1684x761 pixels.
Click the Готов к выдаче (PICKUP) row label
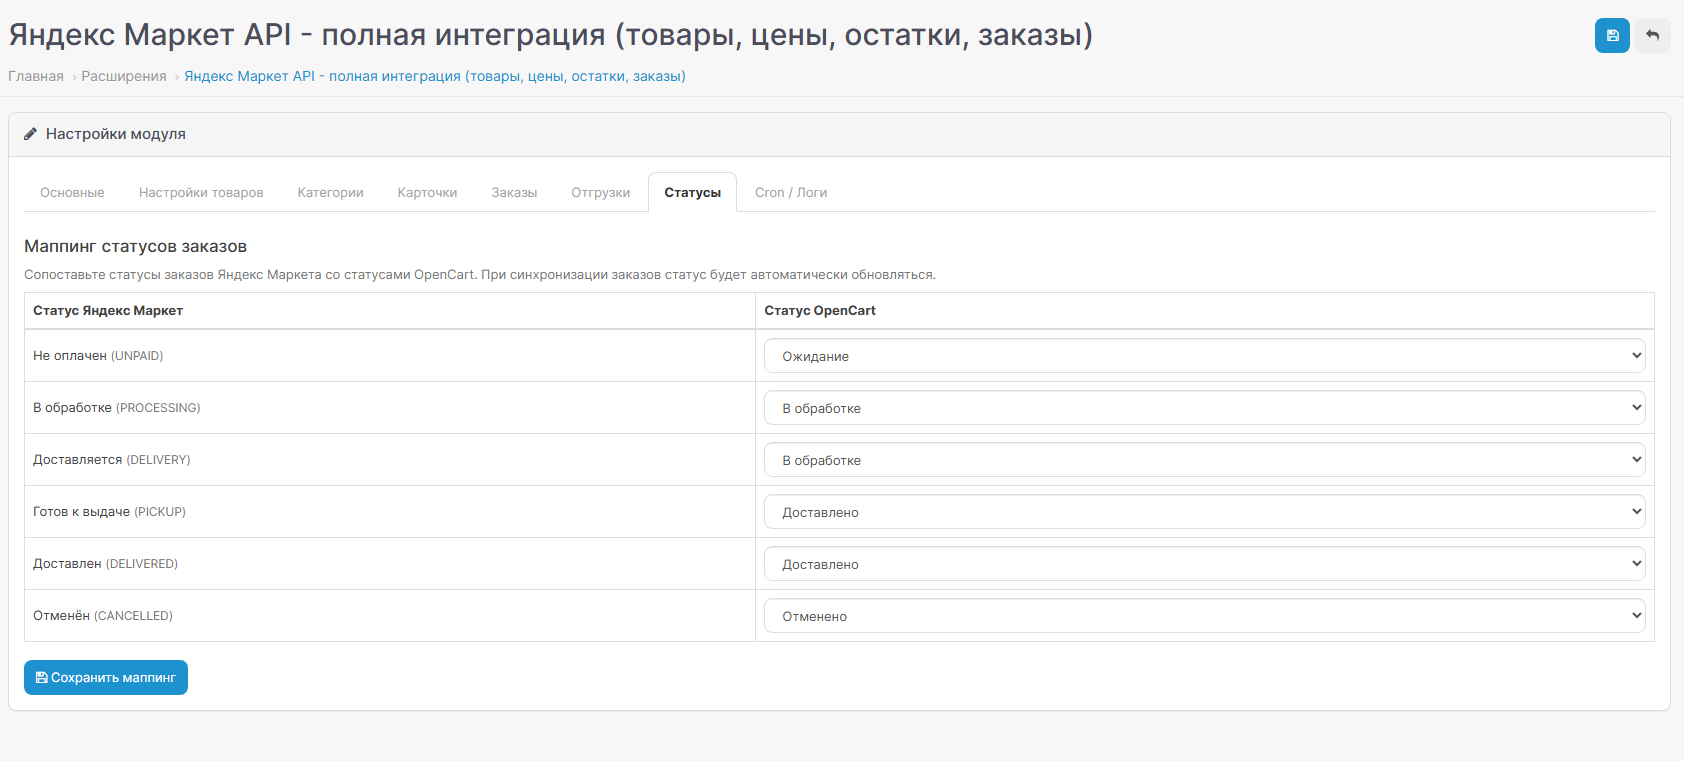coord(109,512)
